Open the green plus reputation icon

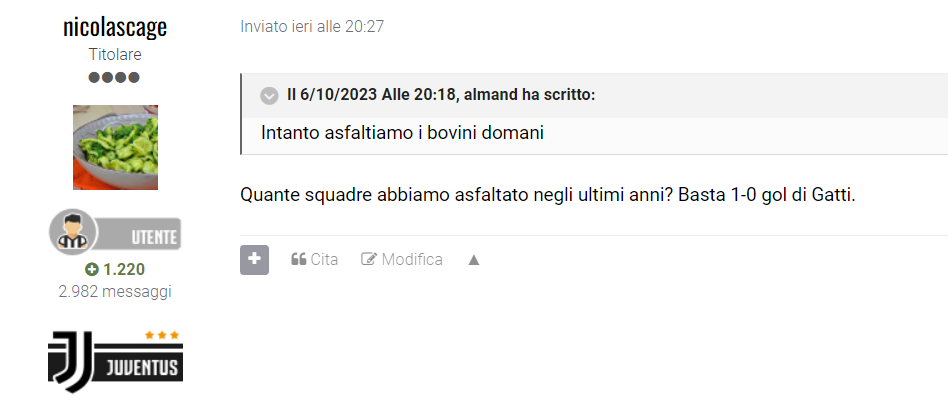(x=92, y=270)
